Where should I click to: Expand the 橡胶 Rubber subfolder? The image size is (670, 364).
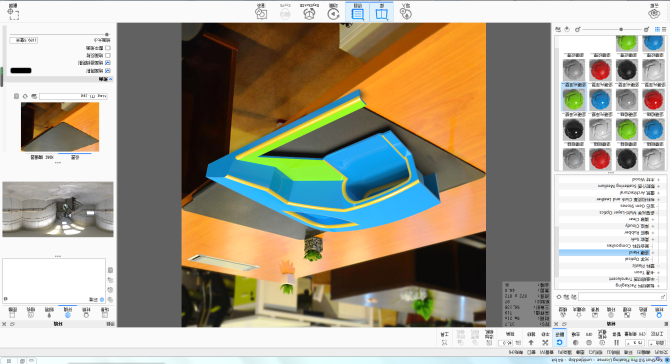[x=653, y=232]
